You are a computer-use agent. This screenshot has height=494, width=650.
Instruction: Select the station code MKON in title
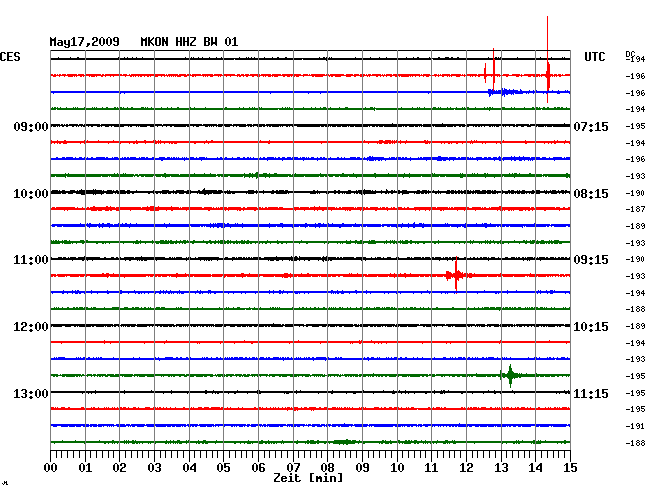point(154,42)
